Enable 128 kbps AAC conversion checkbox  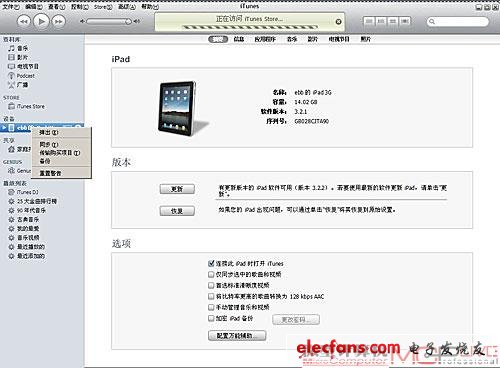tap(211, 296)
